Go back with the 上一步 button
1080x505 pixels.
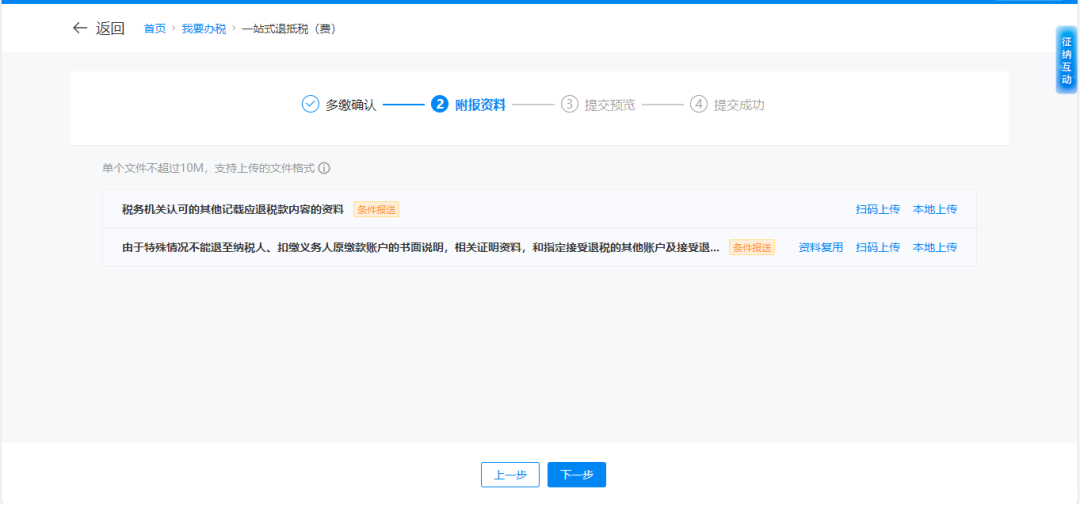pos(510,475)
